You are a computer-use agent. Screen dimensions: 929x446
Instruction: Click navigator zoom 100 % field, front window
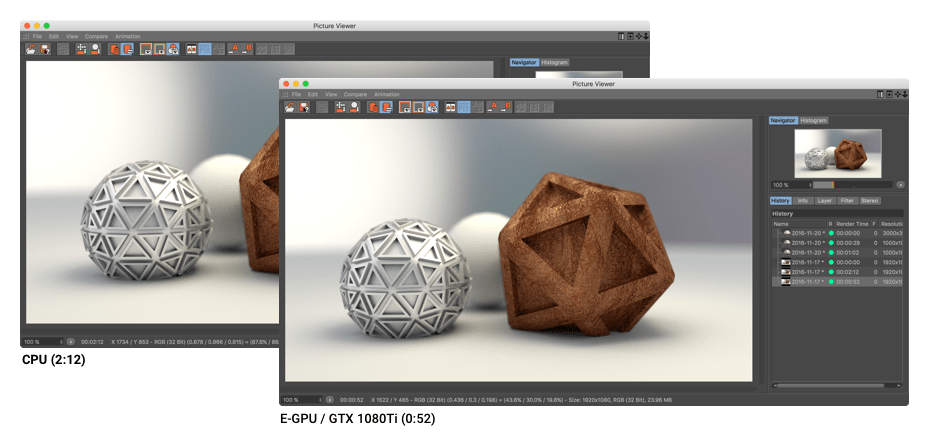[x=790, y=185]
